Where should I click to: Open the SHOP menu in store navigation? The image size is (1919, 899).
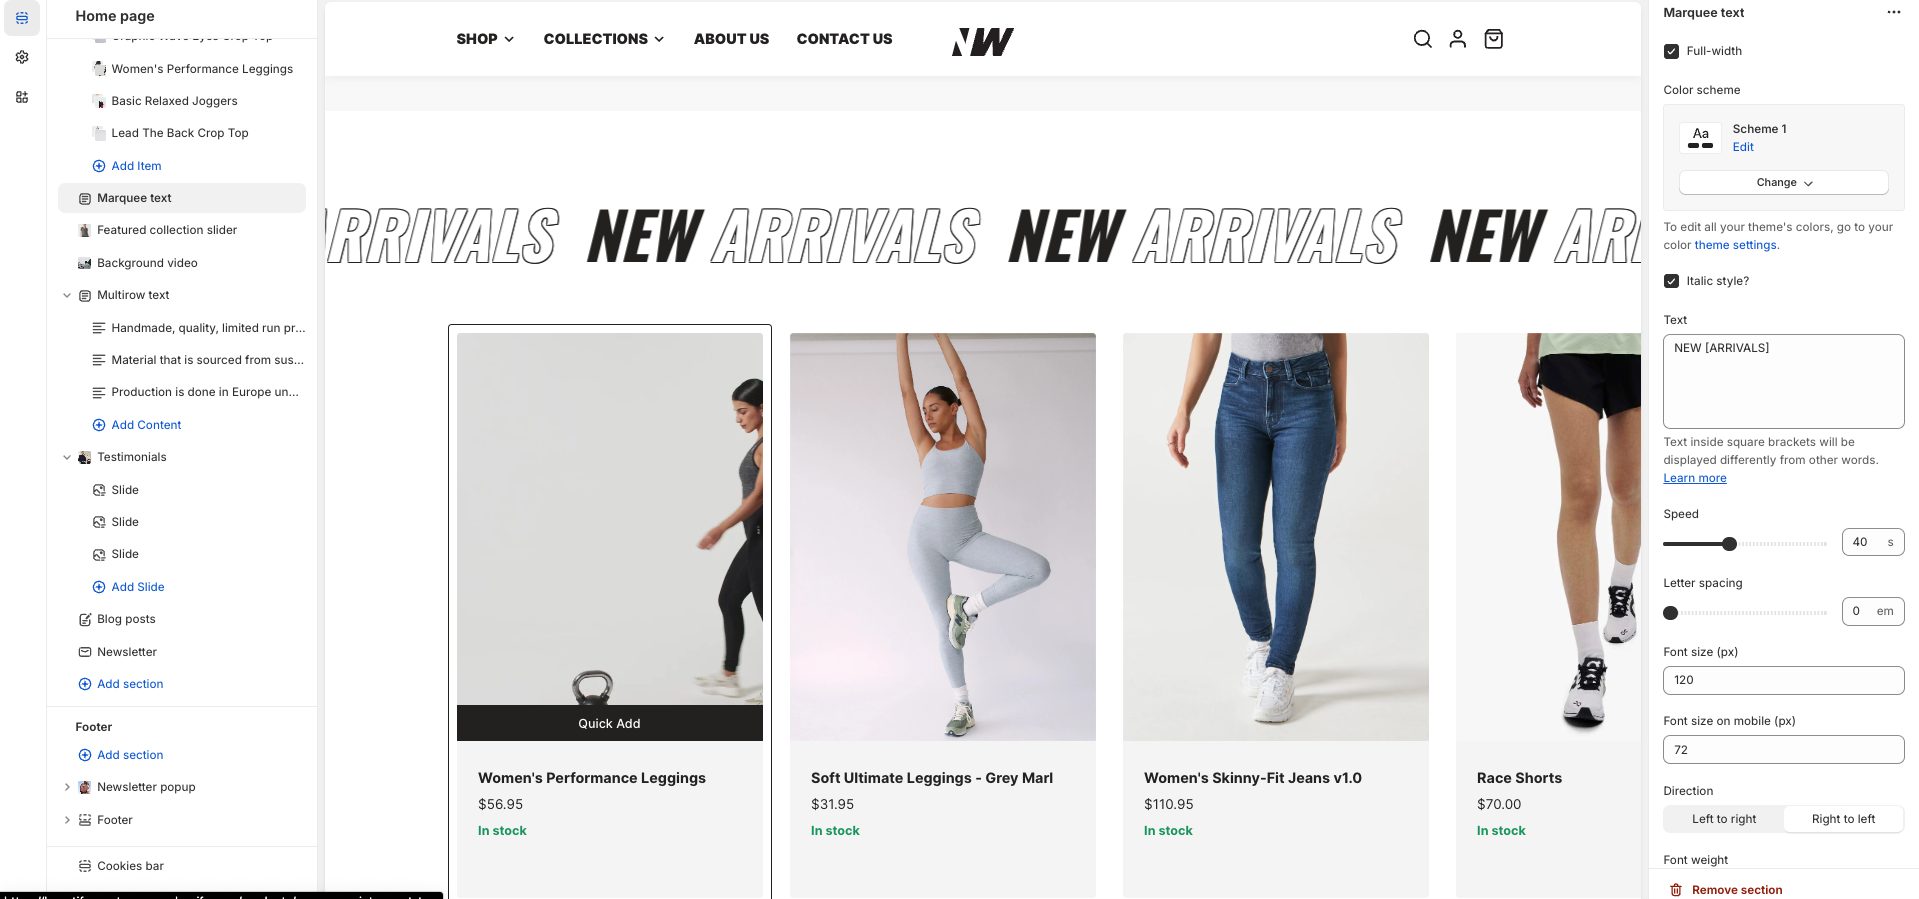pyautogui.click(x=485, y=39)
